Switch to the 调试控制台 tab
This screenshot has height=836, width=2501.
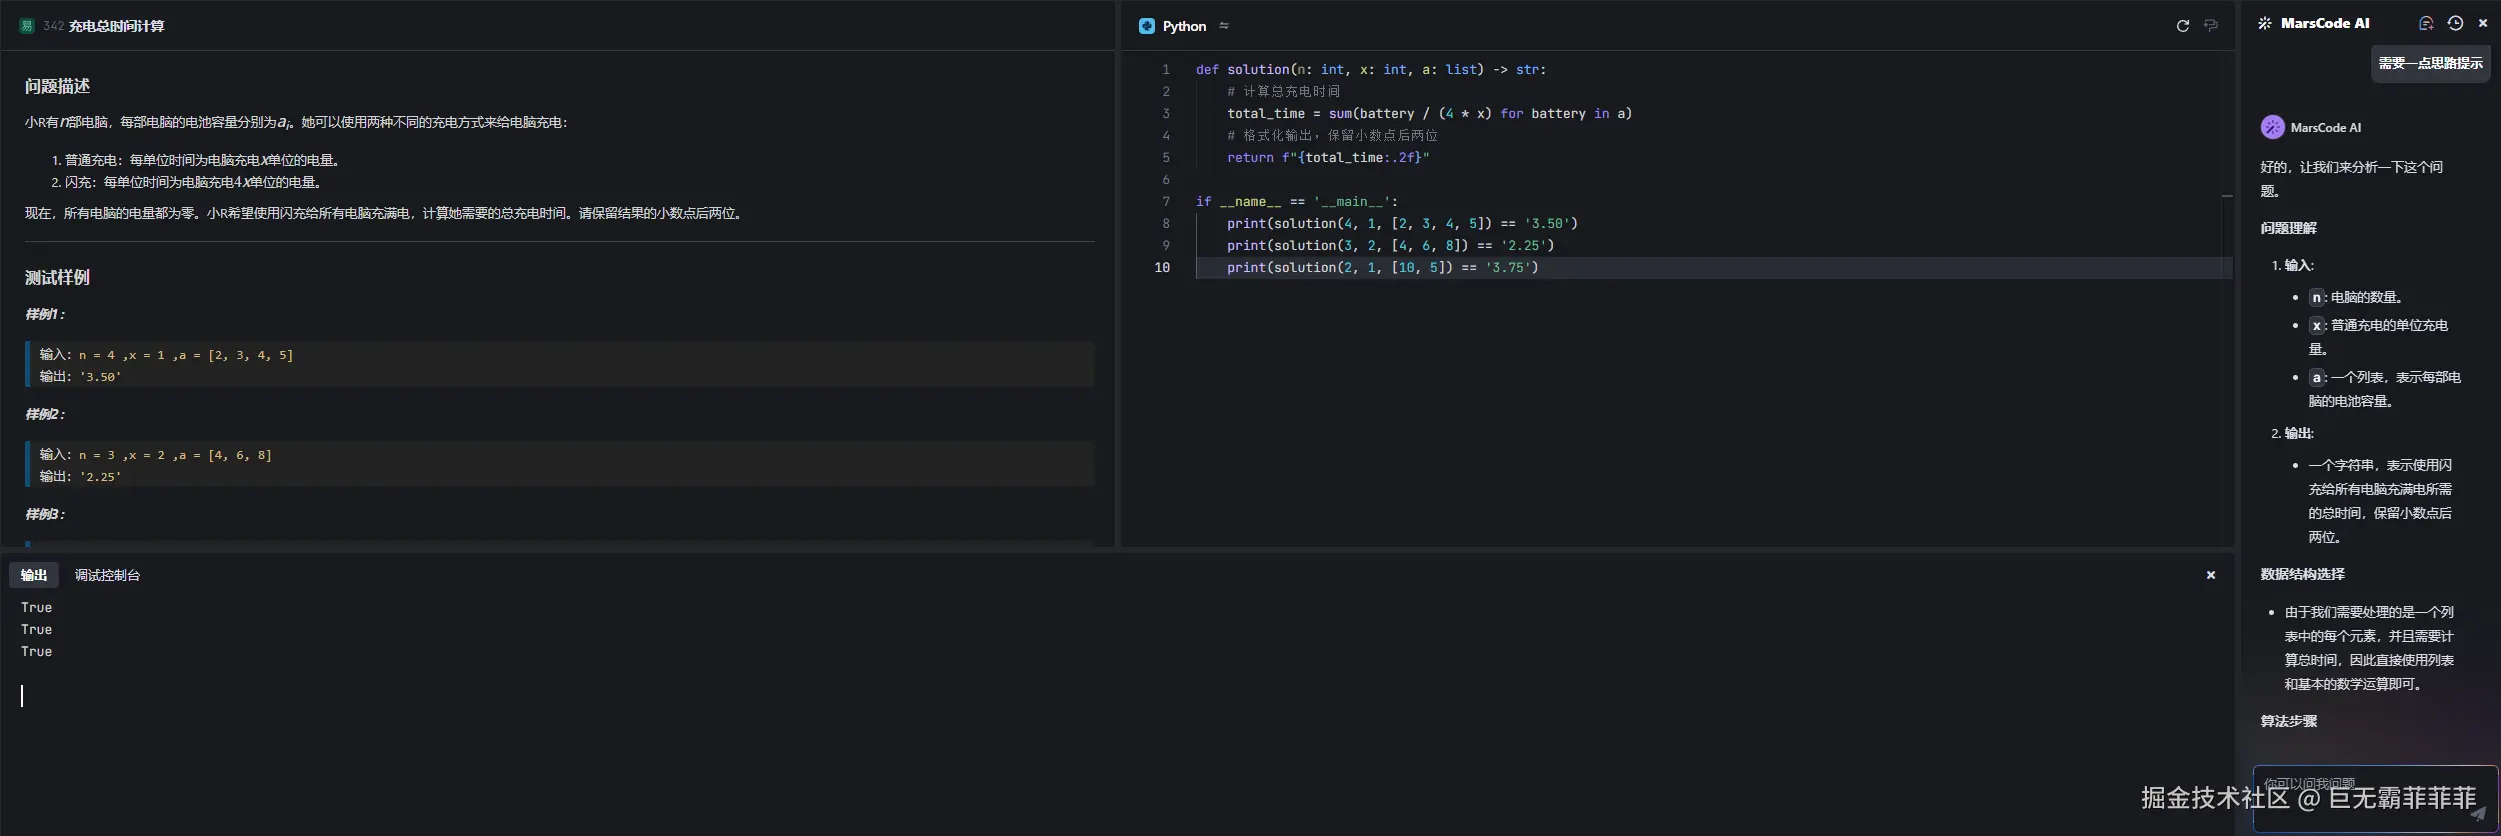(107, 575)
